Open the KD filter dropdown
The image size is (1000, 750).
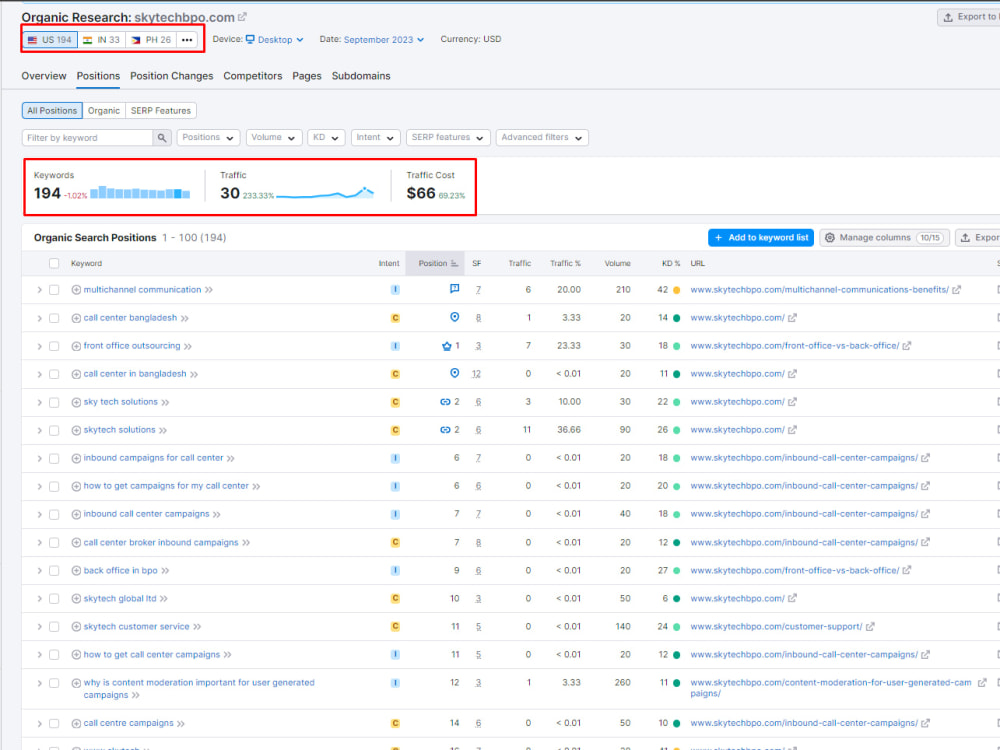(x=326, y=138)
